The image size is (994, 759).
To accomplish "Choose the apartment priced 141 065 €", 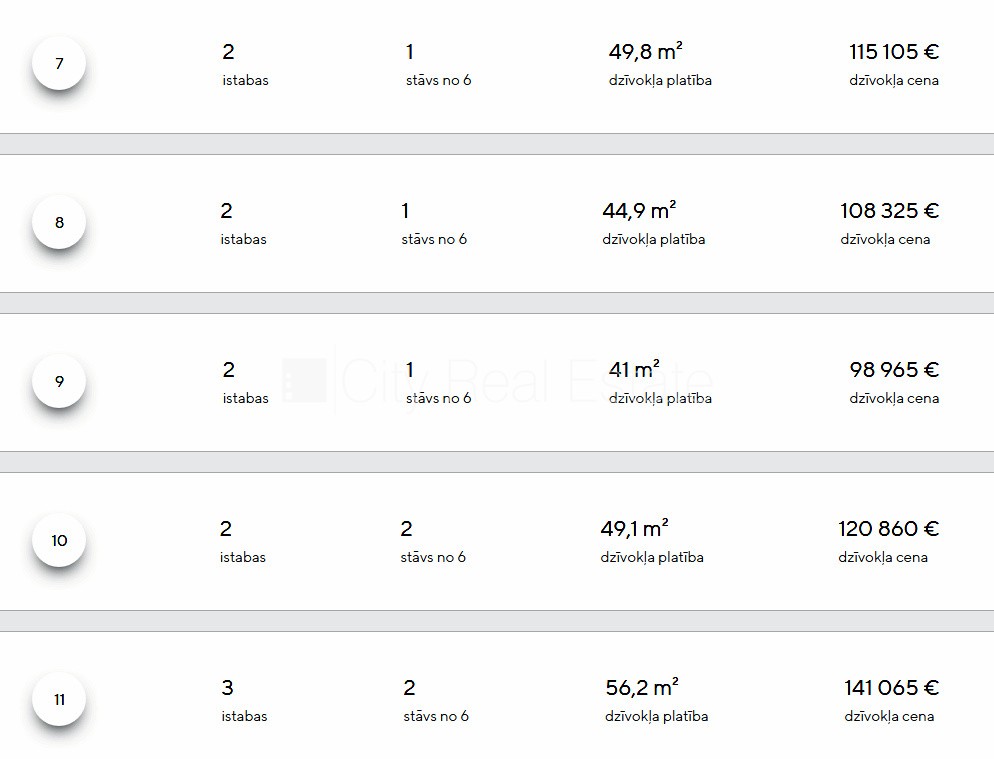I will (x=891, y=688).
